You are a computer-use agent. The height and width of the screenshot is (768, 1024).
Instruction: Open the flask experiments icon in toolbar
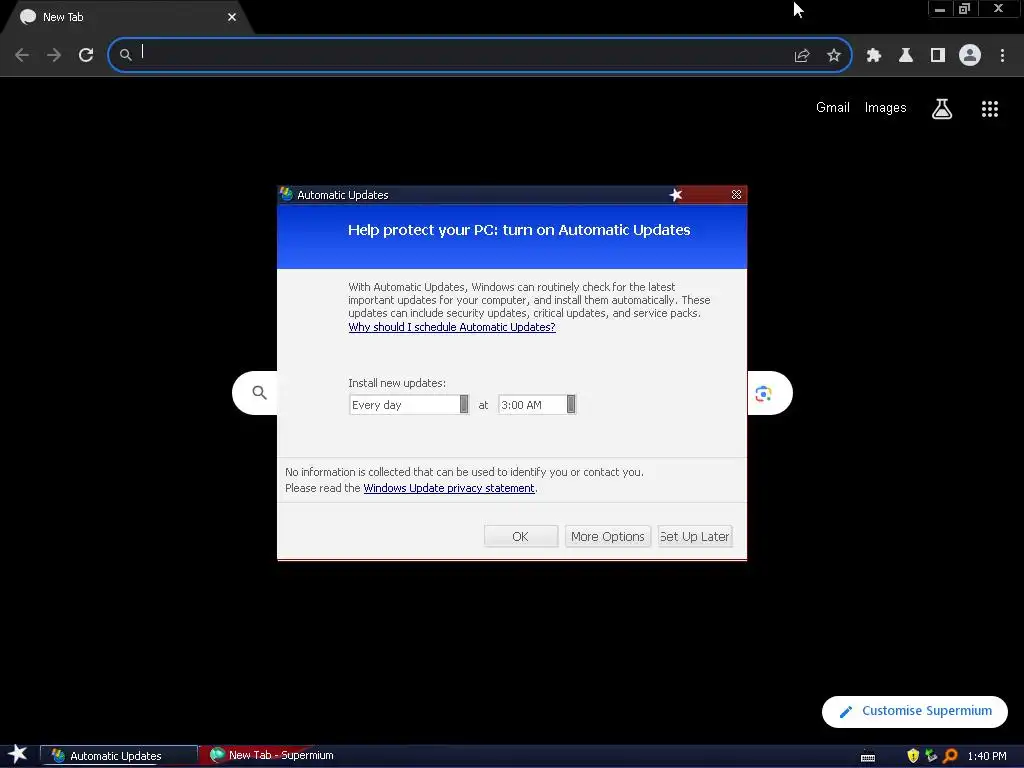905,56
